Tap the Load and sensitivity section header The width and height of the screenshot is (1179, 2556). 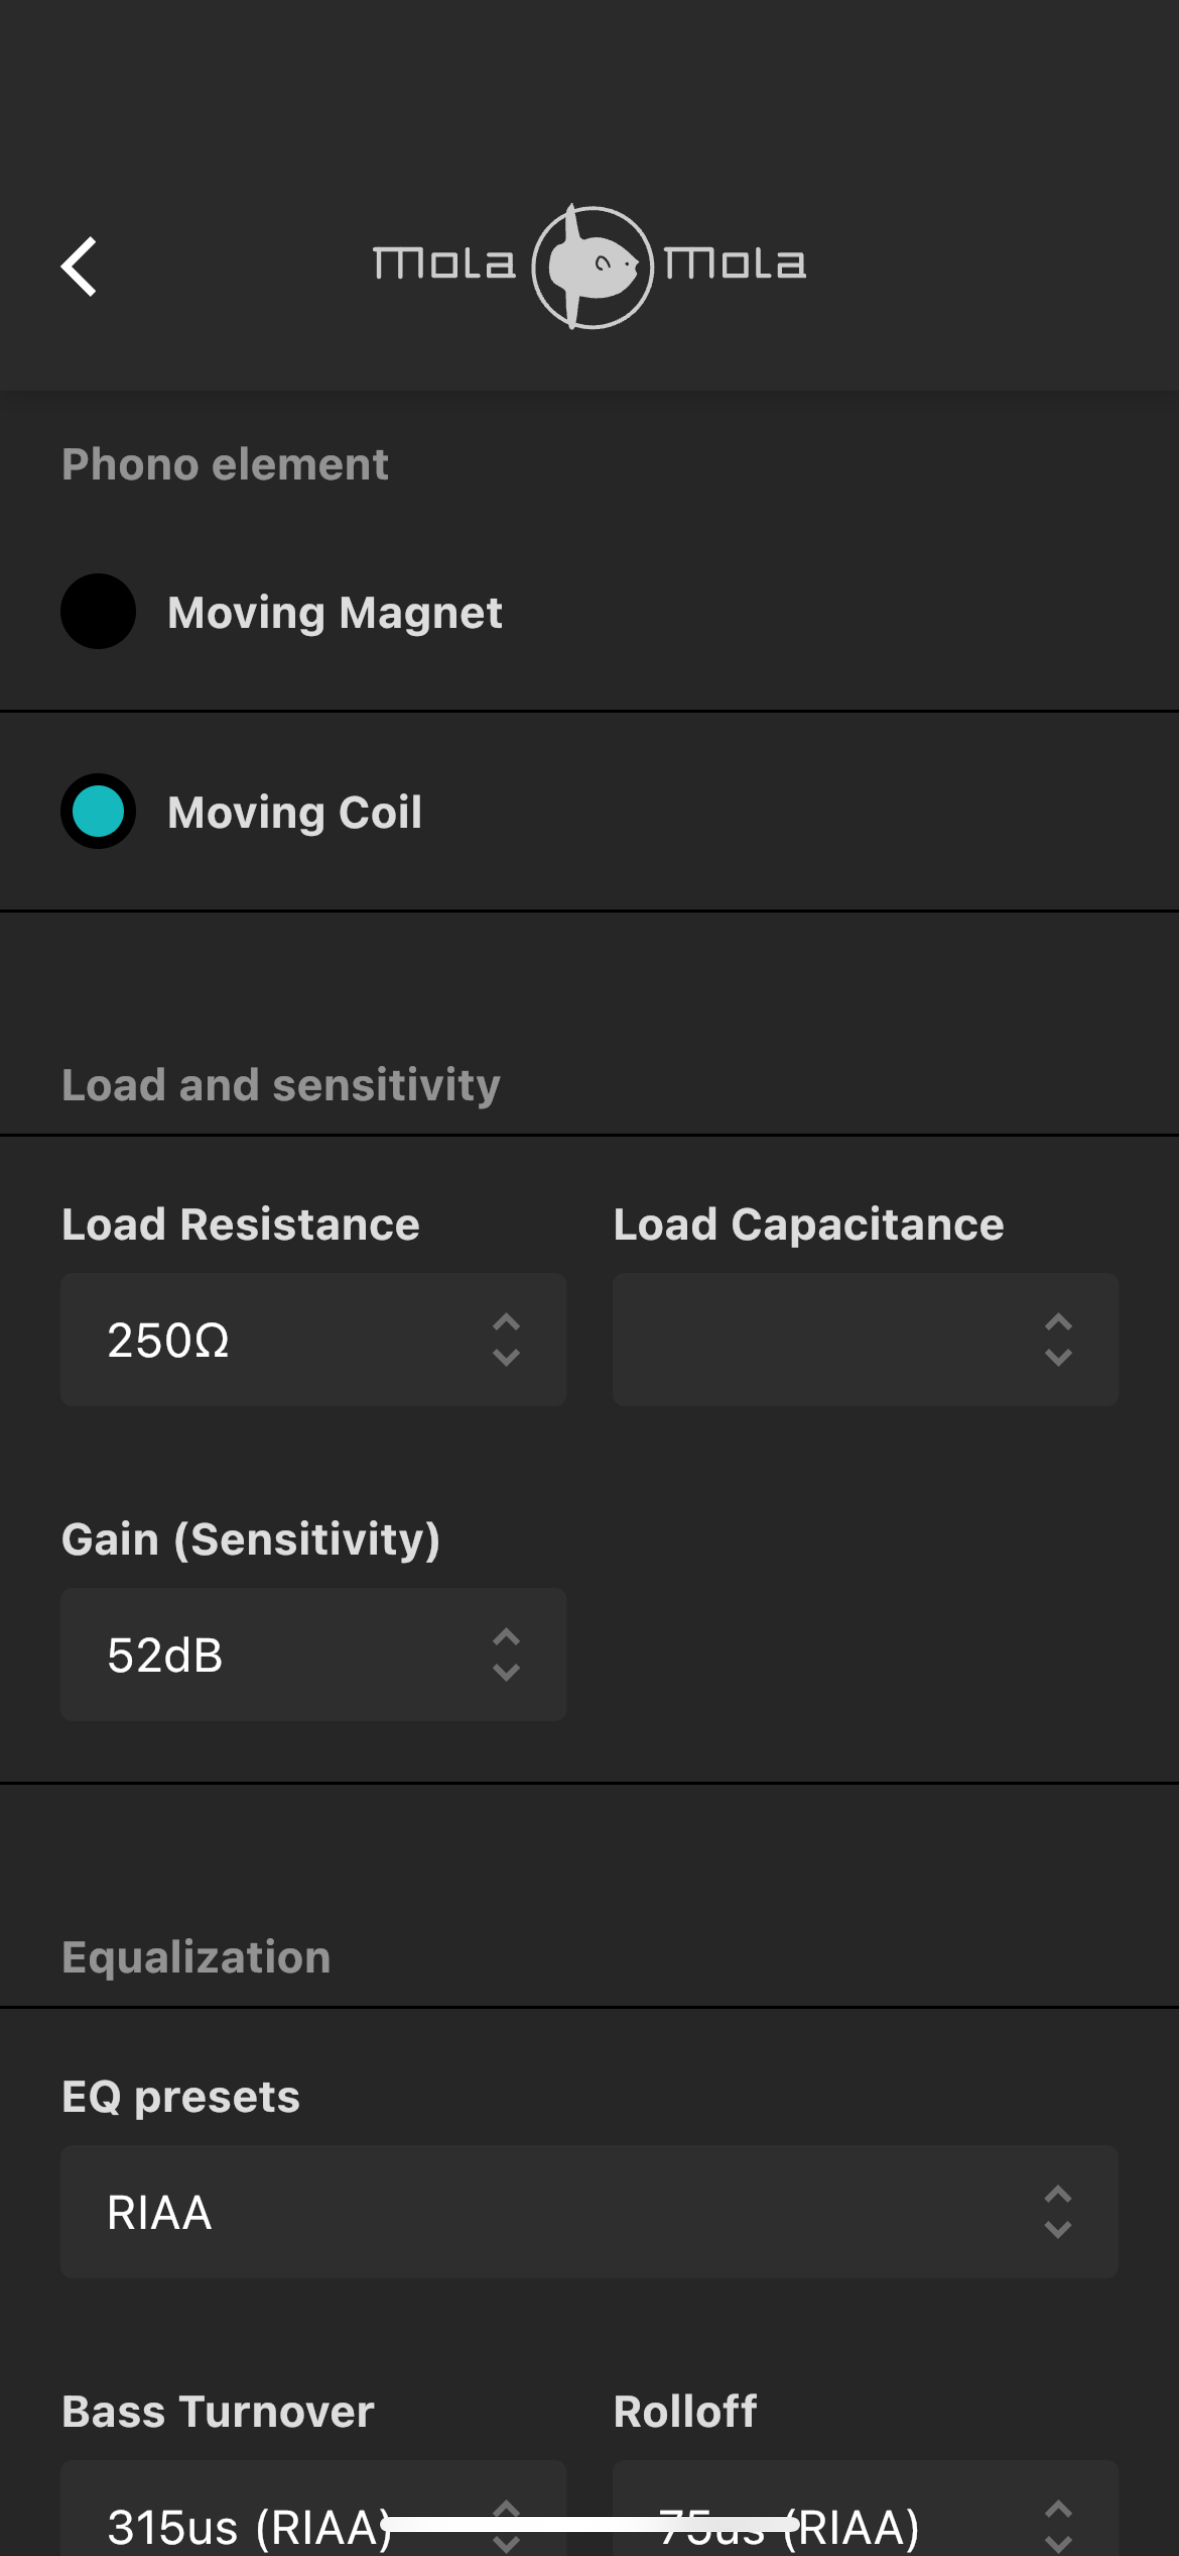coord(281,1085)
